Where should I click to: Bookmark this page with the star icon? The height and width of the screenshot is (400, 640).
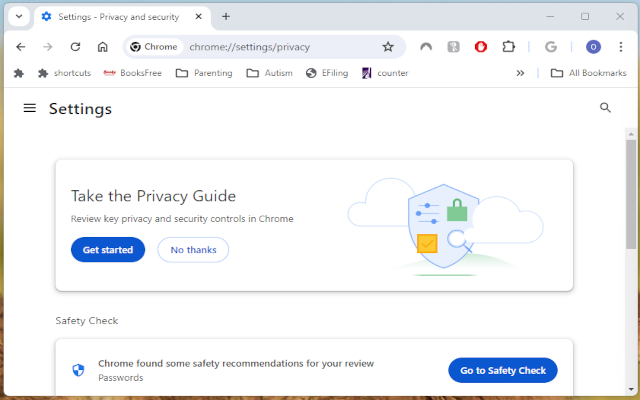coord(388,47)
